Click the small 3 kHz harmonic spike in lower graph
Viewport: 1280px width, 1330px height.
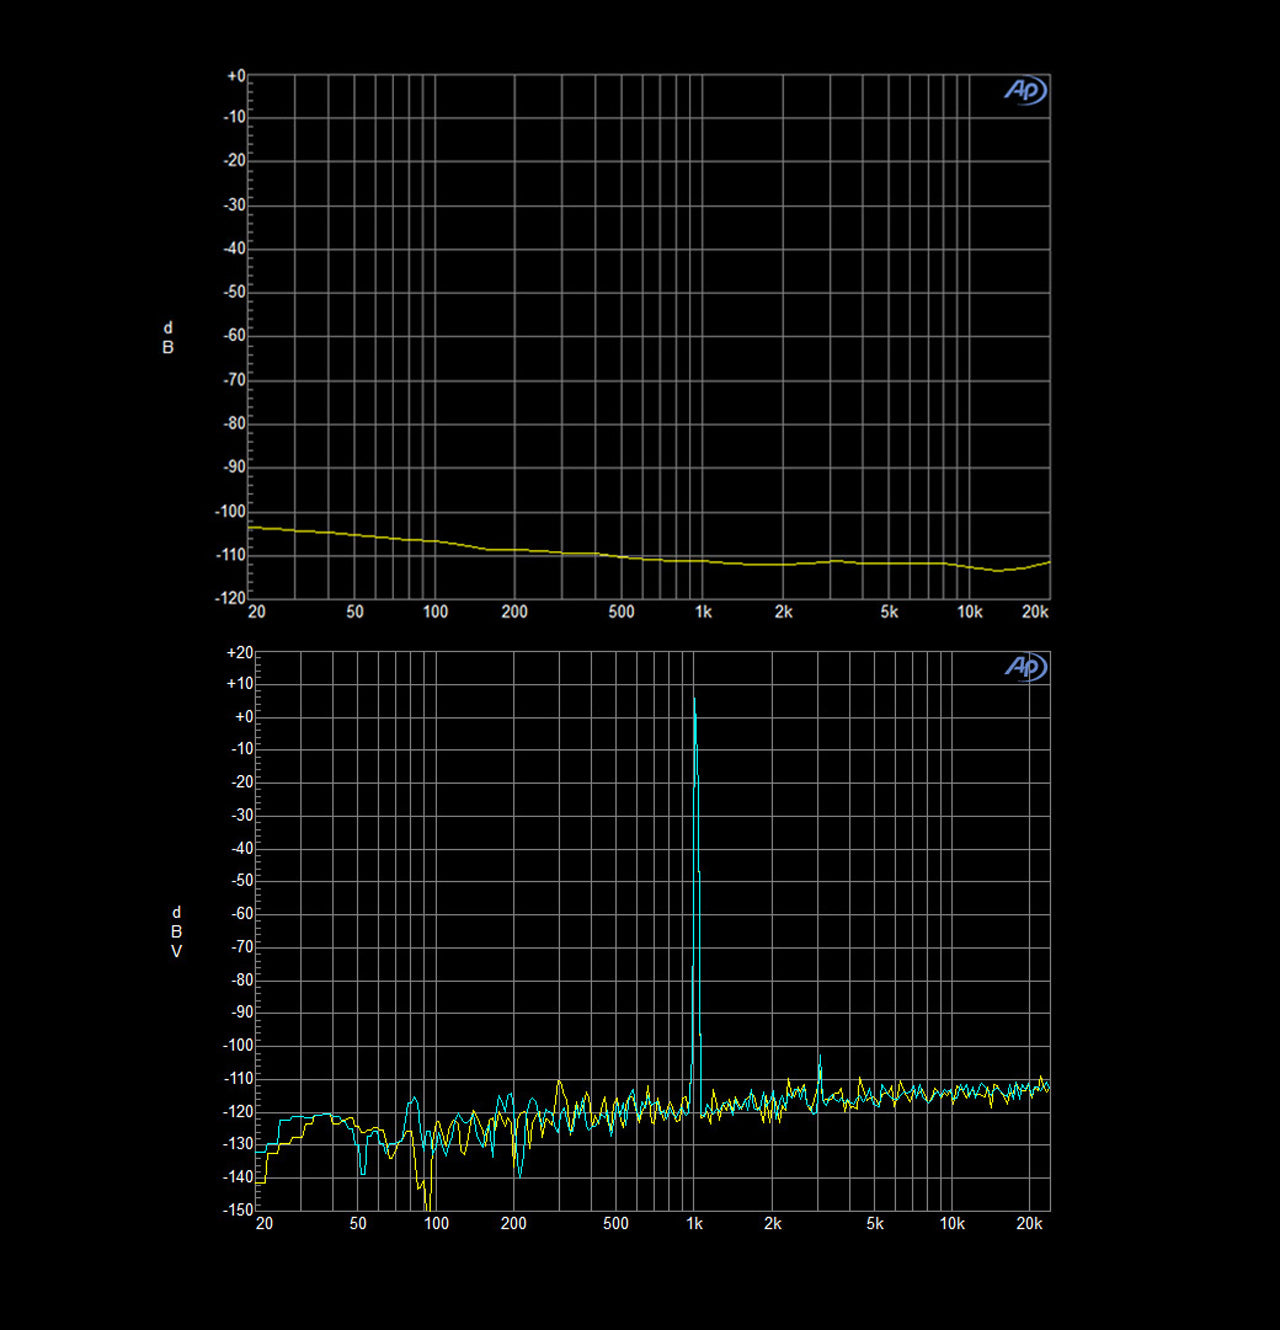click(x=820, y=1058)
